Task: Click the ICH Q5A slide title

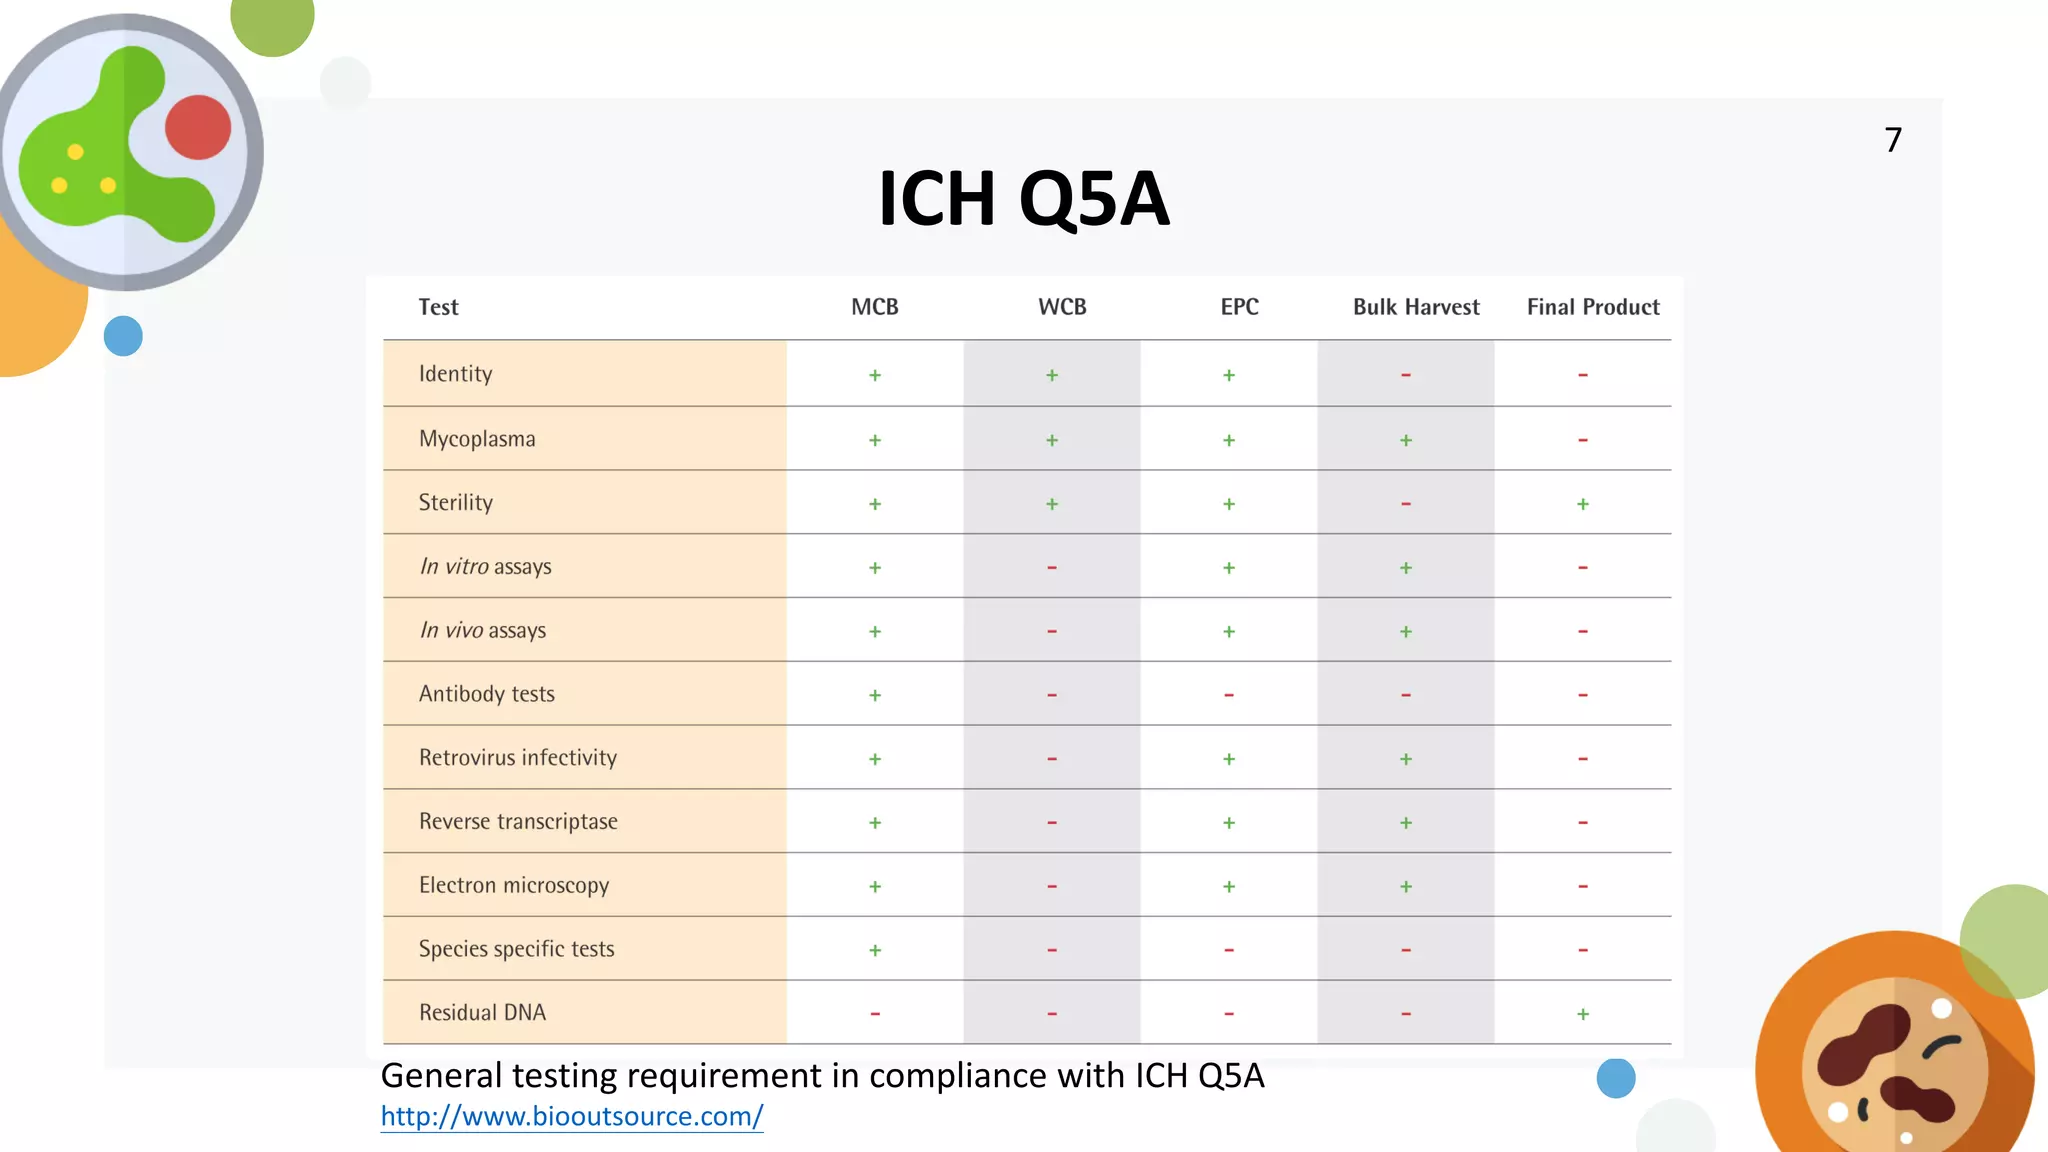Action: (1023, 198)
